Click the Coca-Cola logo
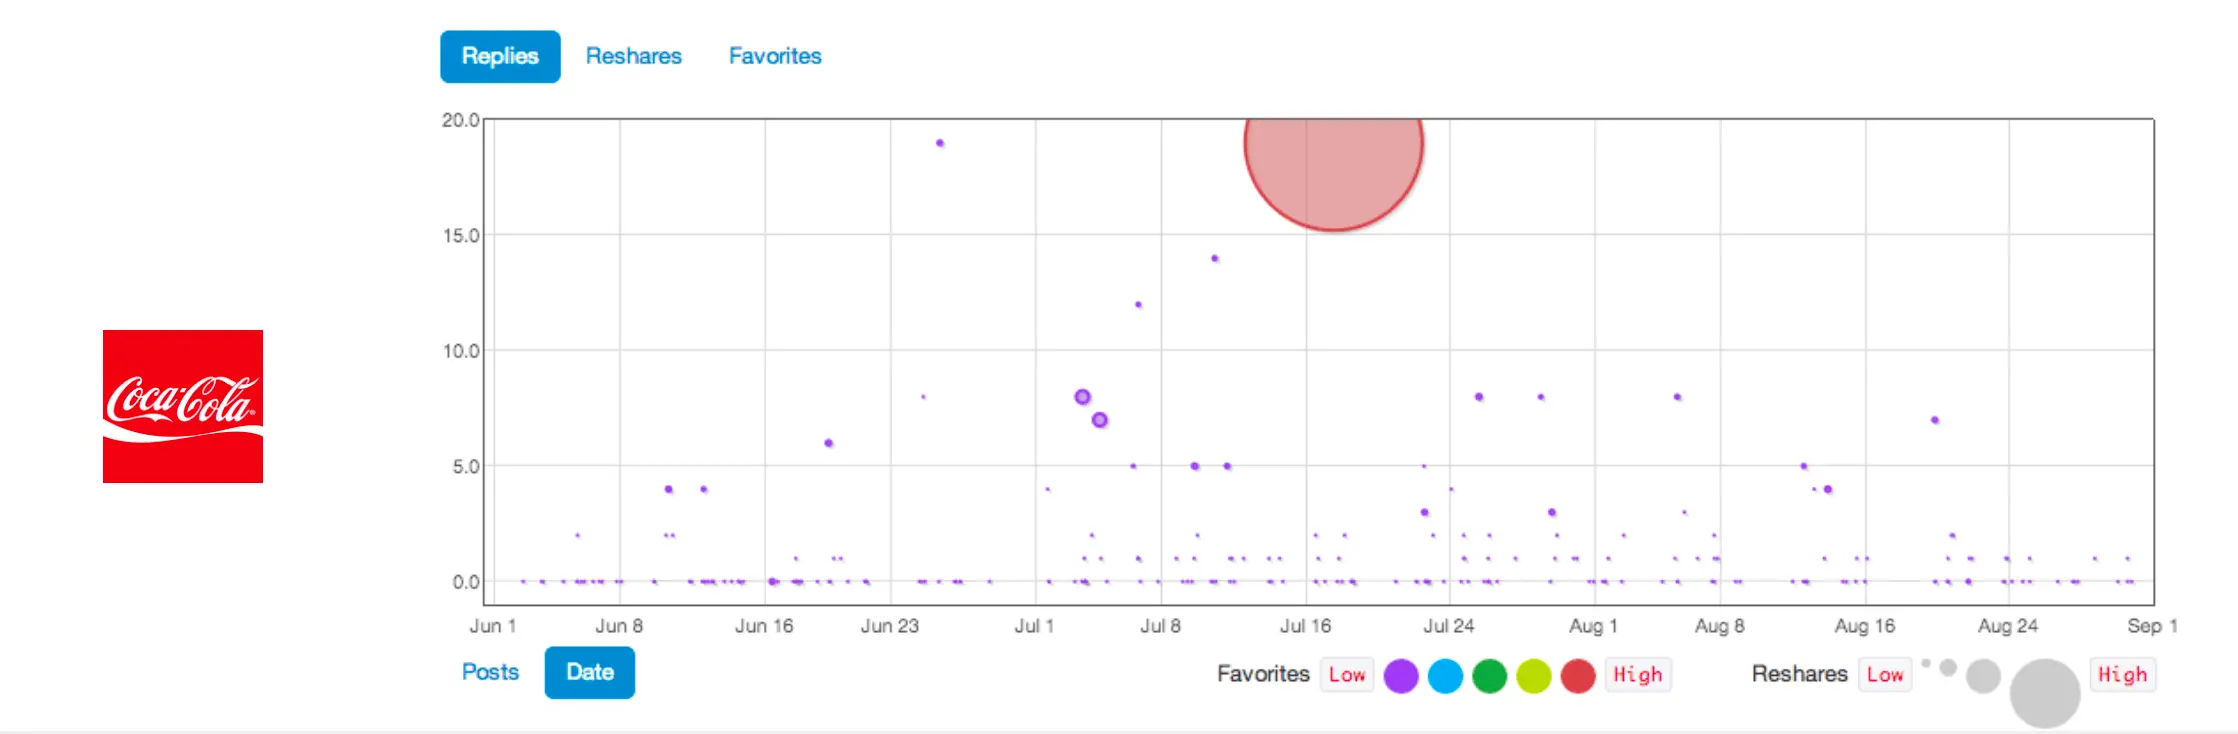 (183, 406)
